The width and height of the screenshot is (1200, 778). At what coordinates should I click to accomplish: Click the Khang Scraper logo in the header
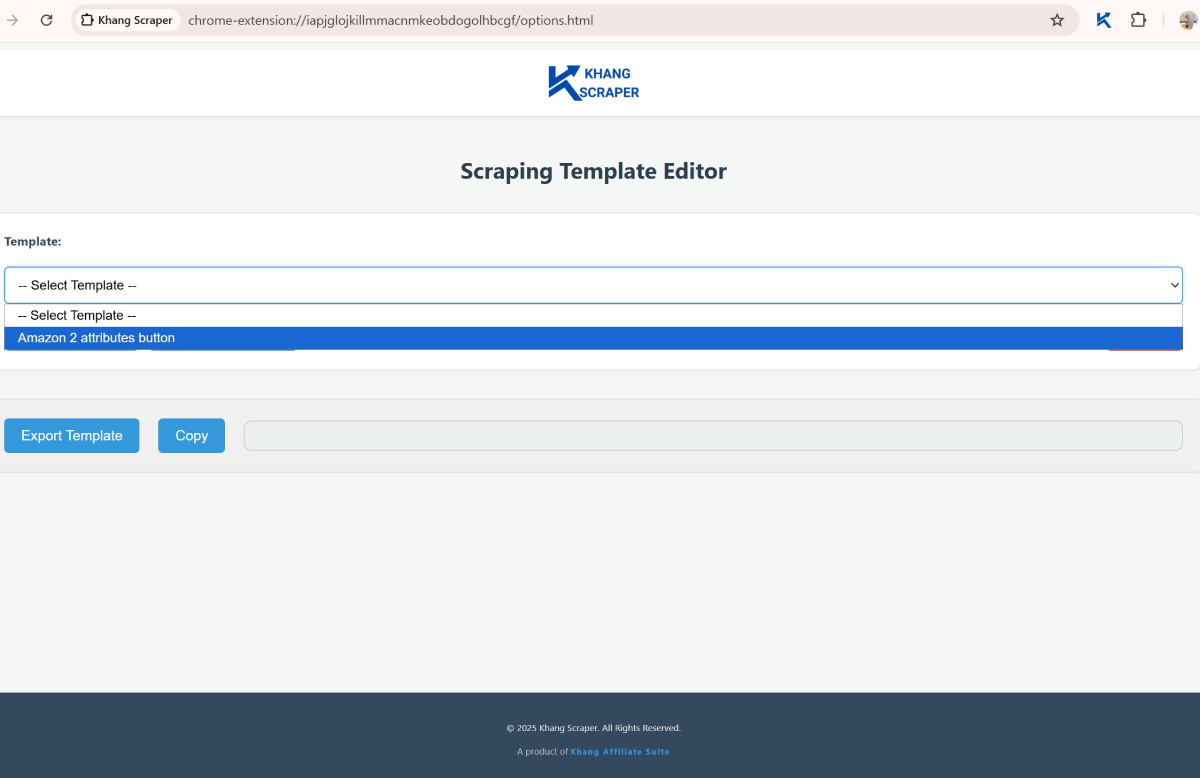coord(593,82)
